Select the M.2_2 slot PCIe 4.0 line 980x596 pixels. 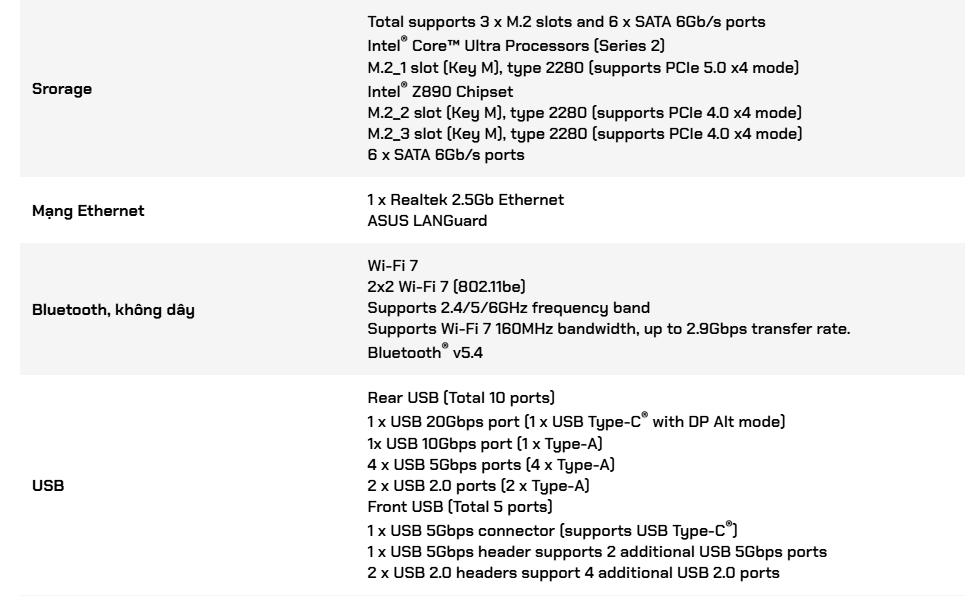click(x=584, y=113)
